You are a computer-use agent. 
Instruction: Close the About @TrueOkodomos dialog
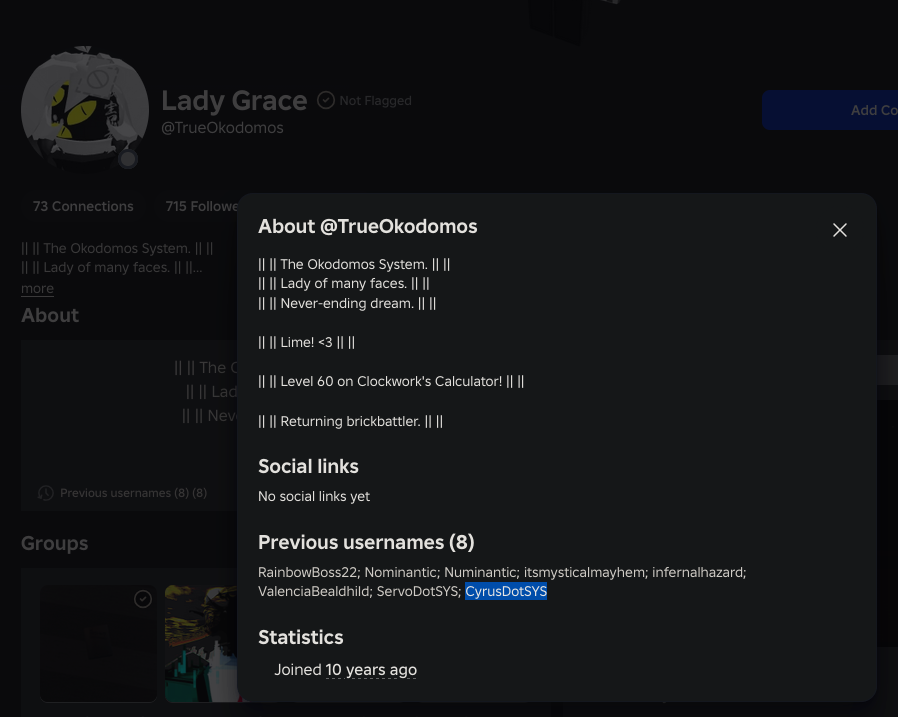(x=840, y=230)
